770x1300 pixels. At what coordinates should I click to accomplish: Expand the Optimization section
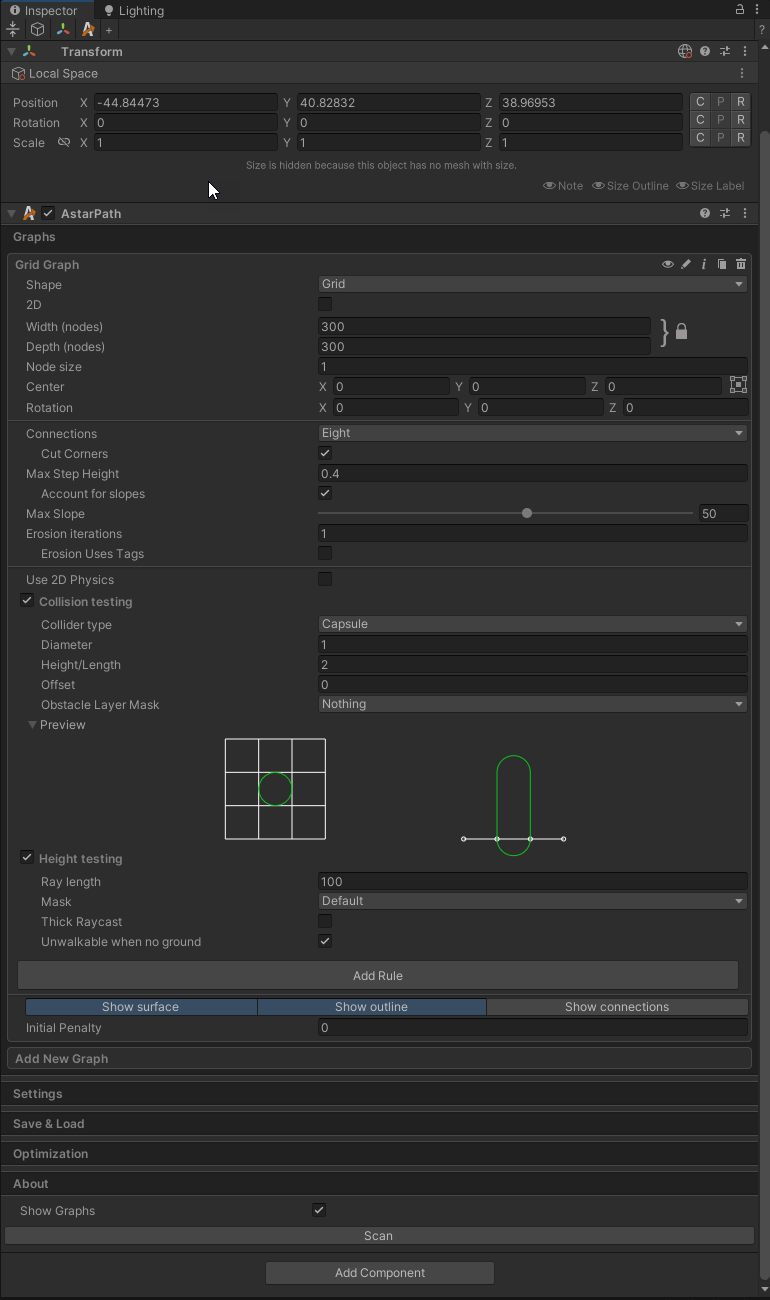tap(51, 1153)
